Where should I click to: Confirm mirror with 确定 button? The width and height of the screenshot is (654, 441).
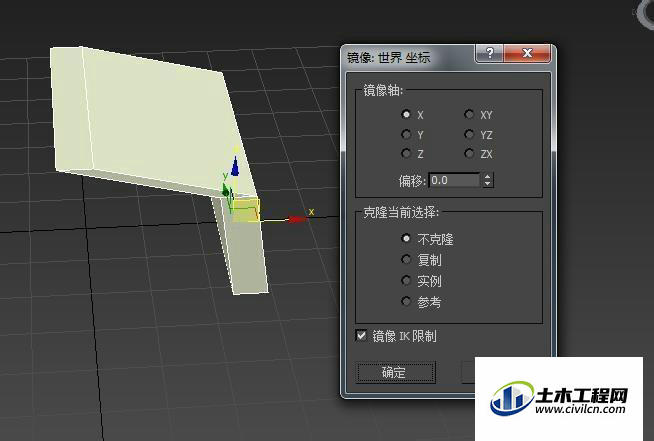(395, 372)
